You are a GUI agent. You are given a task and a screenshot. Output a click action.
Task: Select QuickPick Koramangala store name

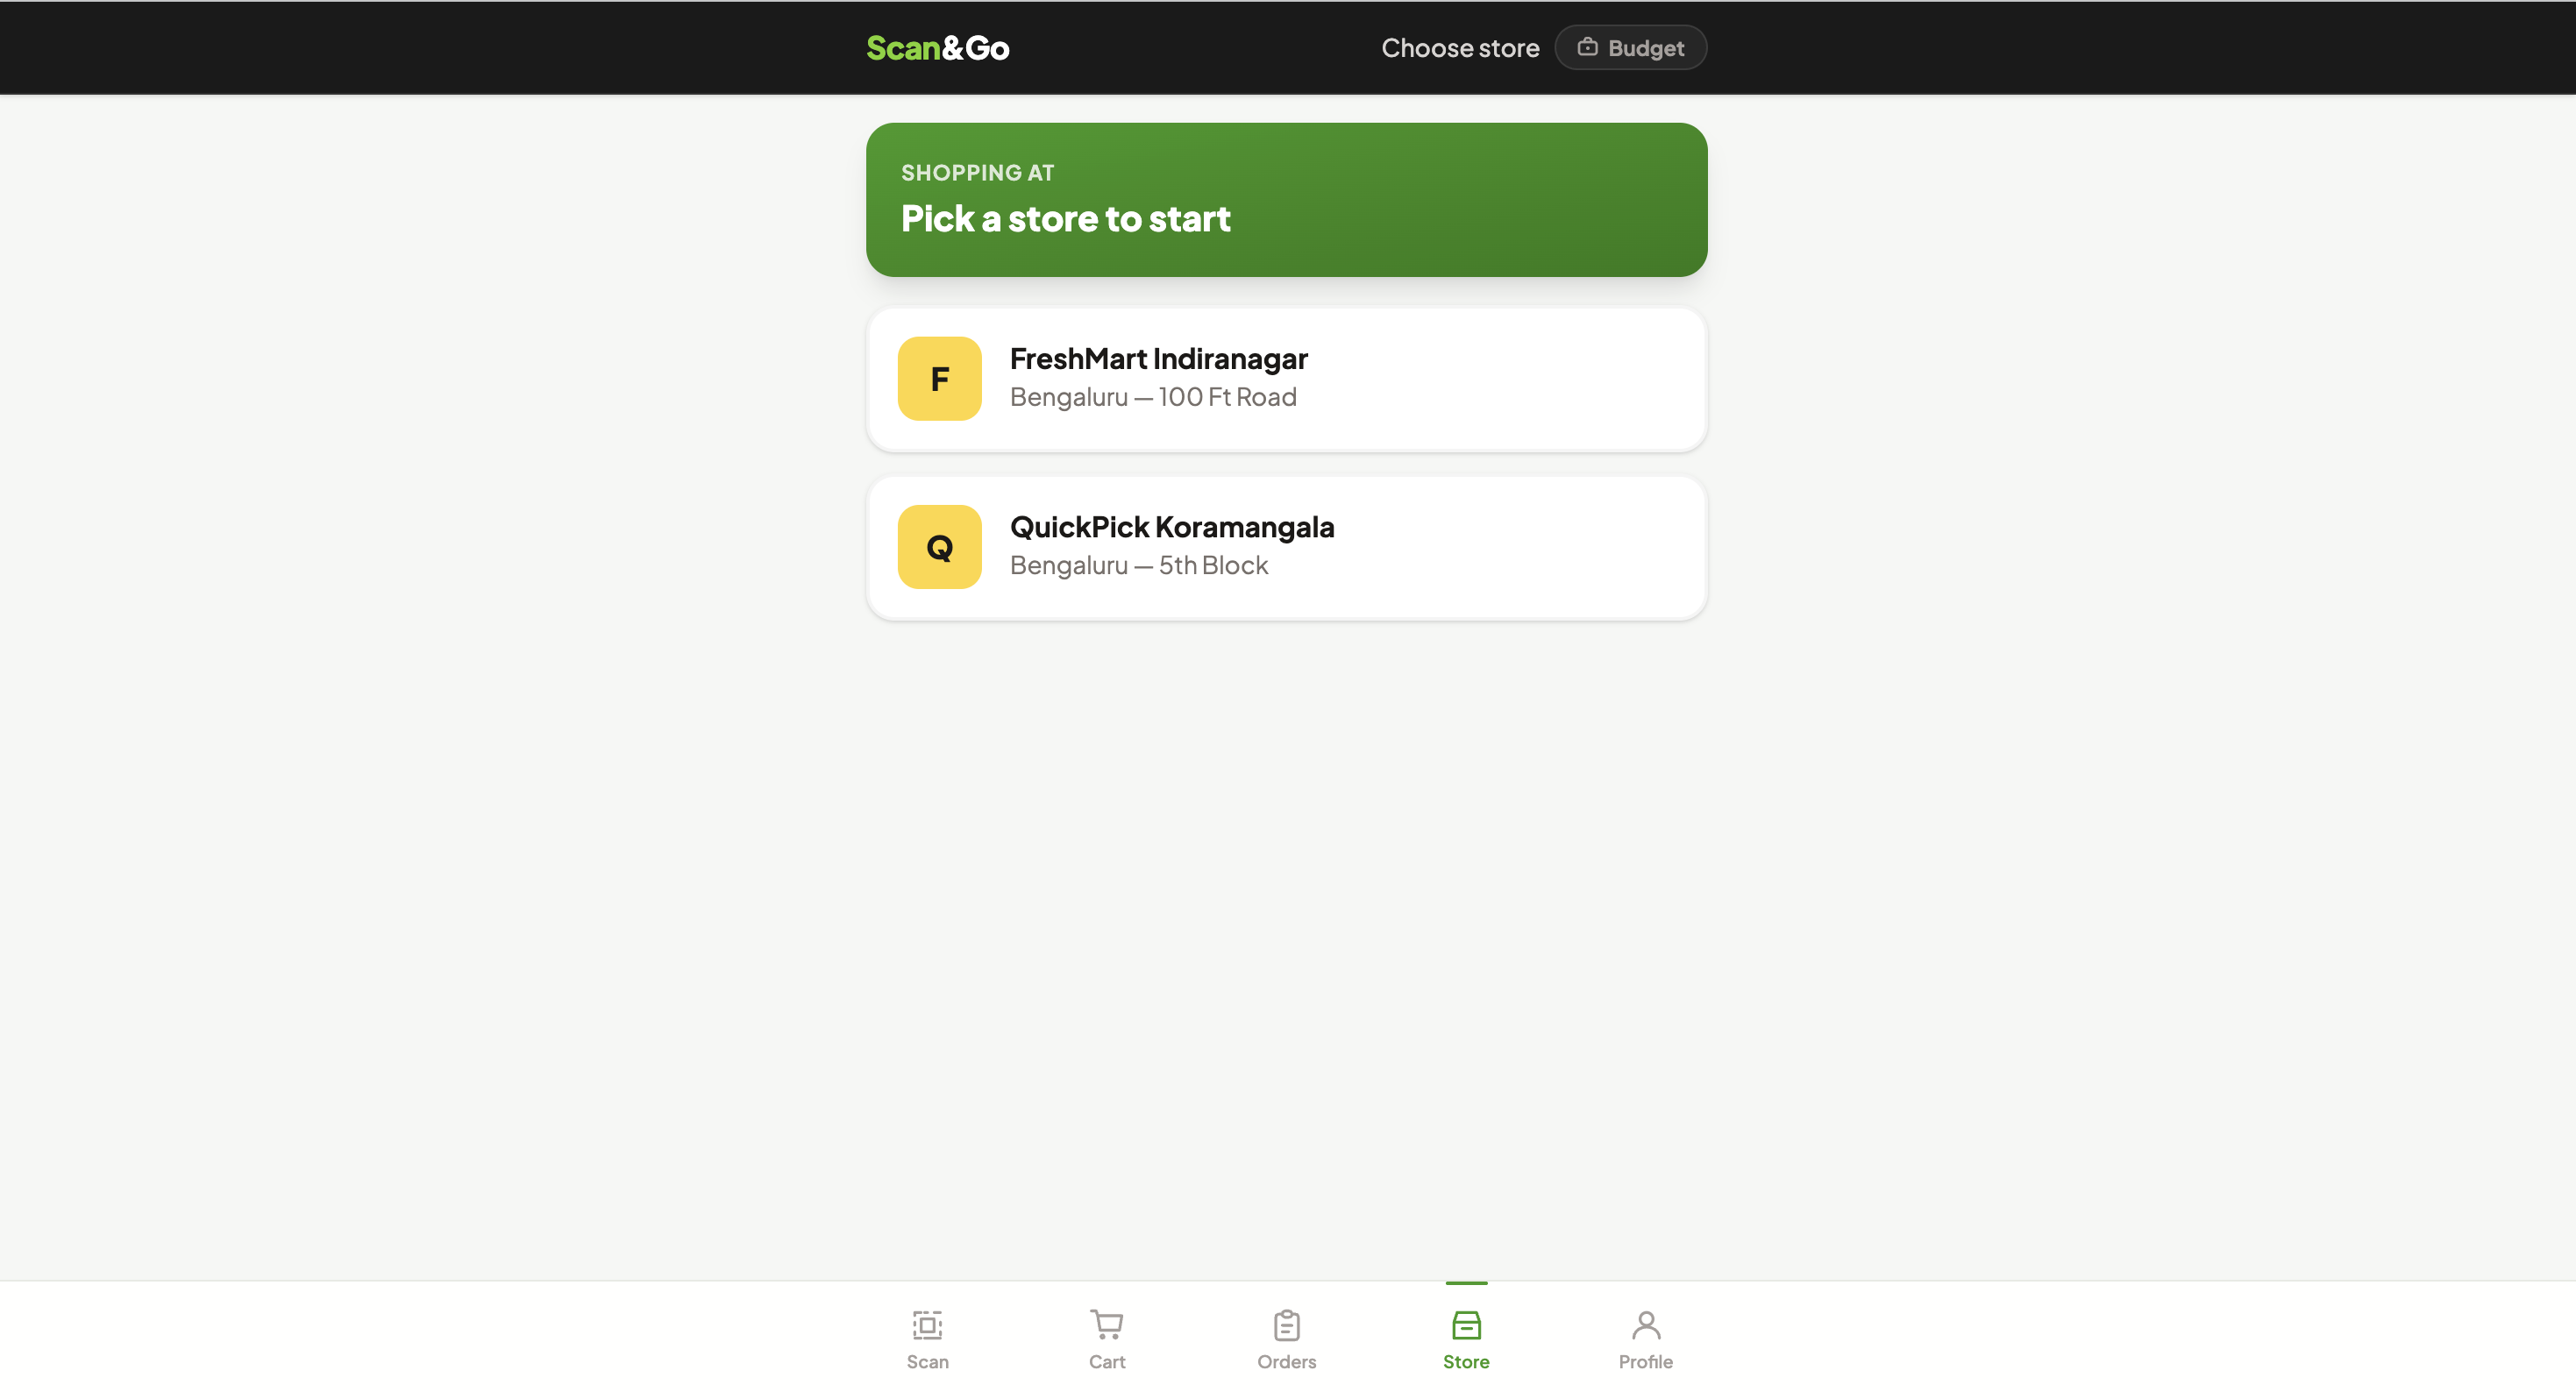[x=1171, y=527]
